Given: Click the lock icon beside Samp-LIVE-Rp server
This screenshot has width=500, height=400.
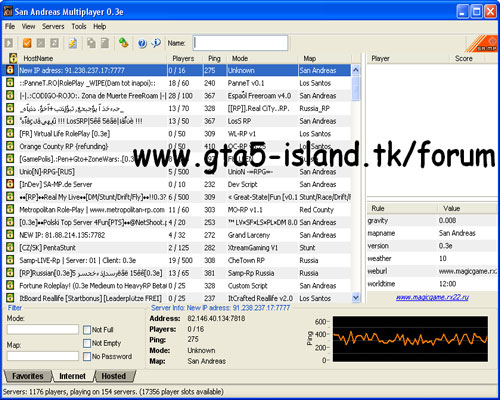Looking at the screenshot, I should pyautogui.click(x=10, y=260).
